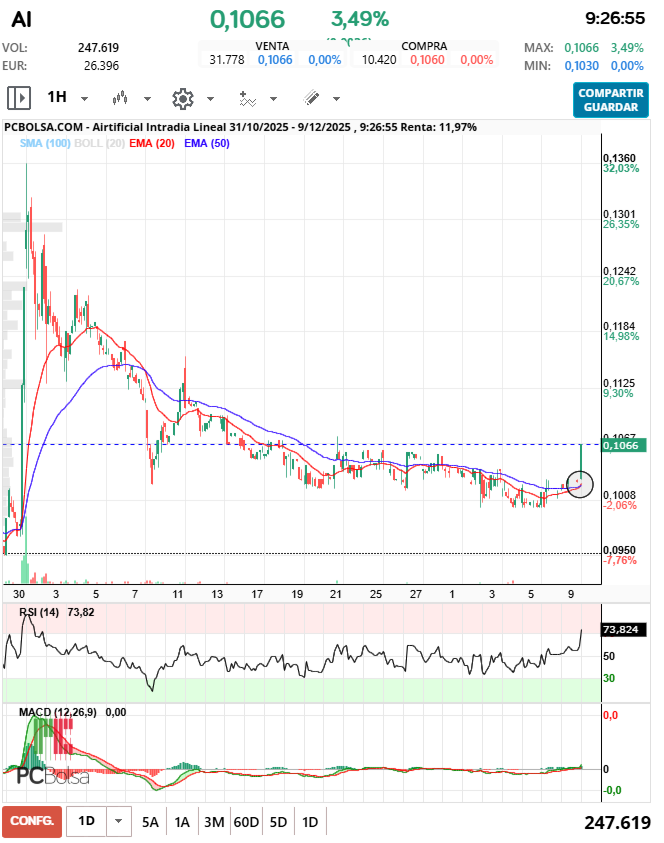The height and width of the screenshot is (843, 664).
Task: Open the dropdown arrow beside the gear
Action: click(x=210, y=99)
